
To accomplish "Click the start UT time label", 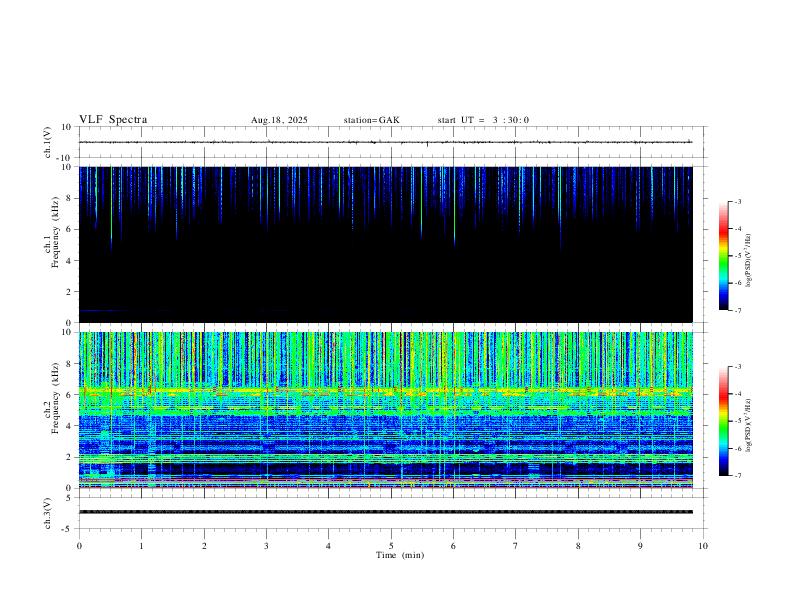I will [x=483, y=120].
